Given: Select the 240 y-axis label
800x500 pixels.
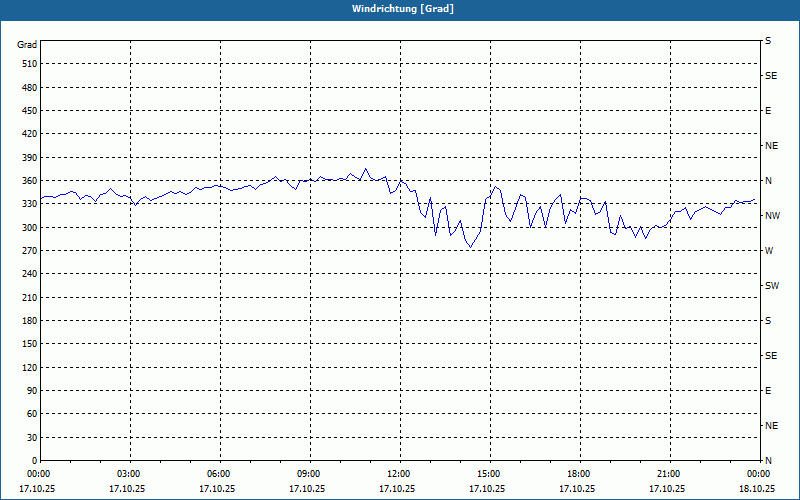Looking at the screenshot, I should [x=30, y=274].
